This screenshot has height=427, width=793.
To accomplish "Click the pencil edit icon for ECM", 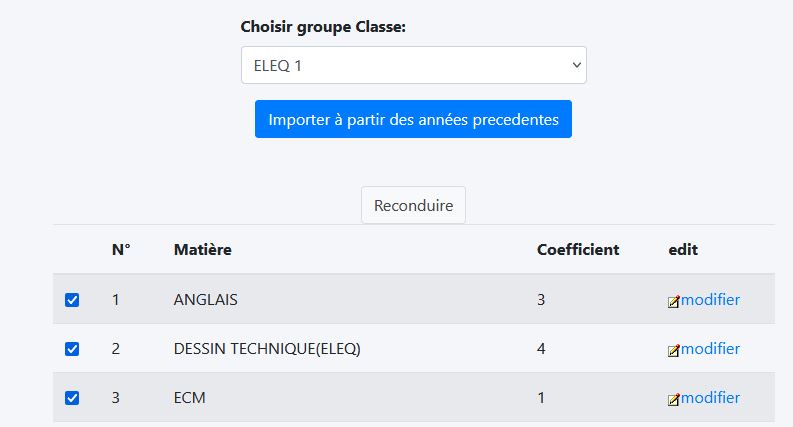I will (x=674, y=399).
